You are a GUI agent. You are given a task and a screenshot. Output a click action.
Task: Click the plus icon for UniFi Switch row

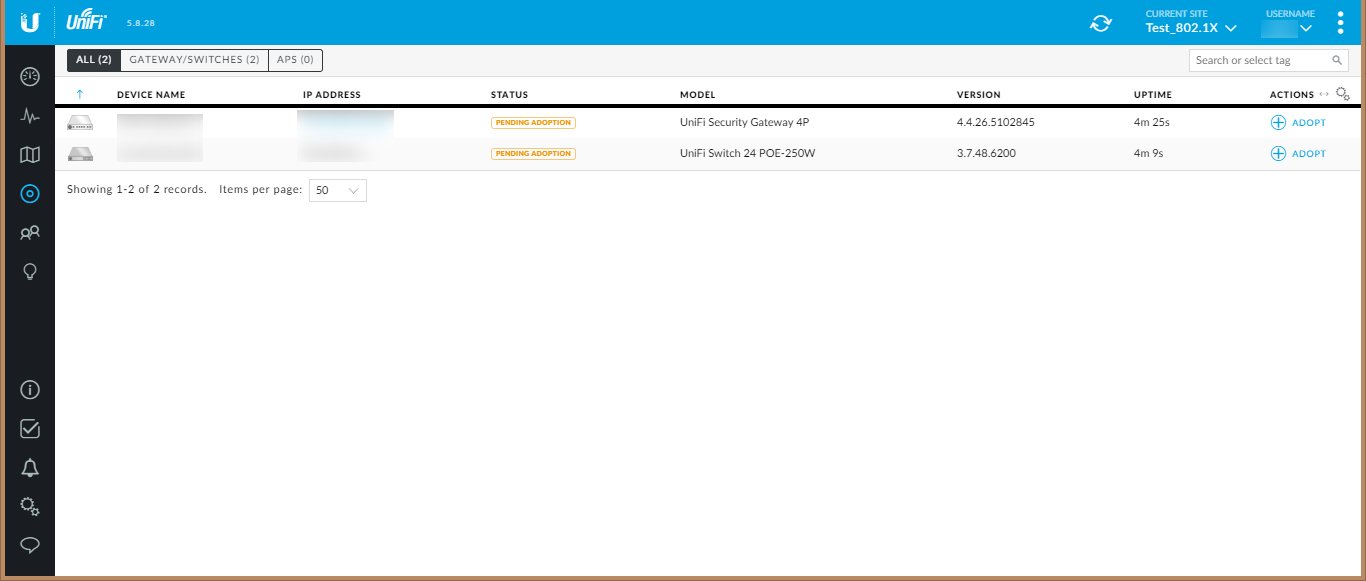pyautogui.click(x=1278, y=154)
